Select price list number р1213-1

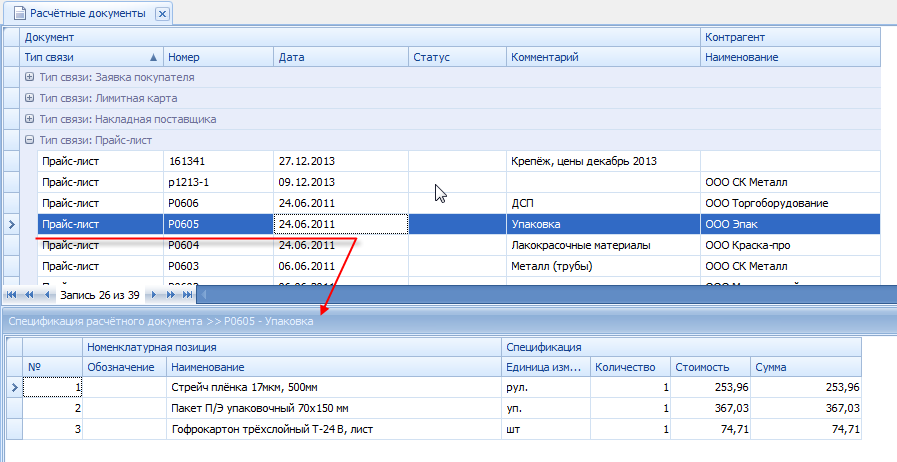pyautogui.click(x=219, y=182)
